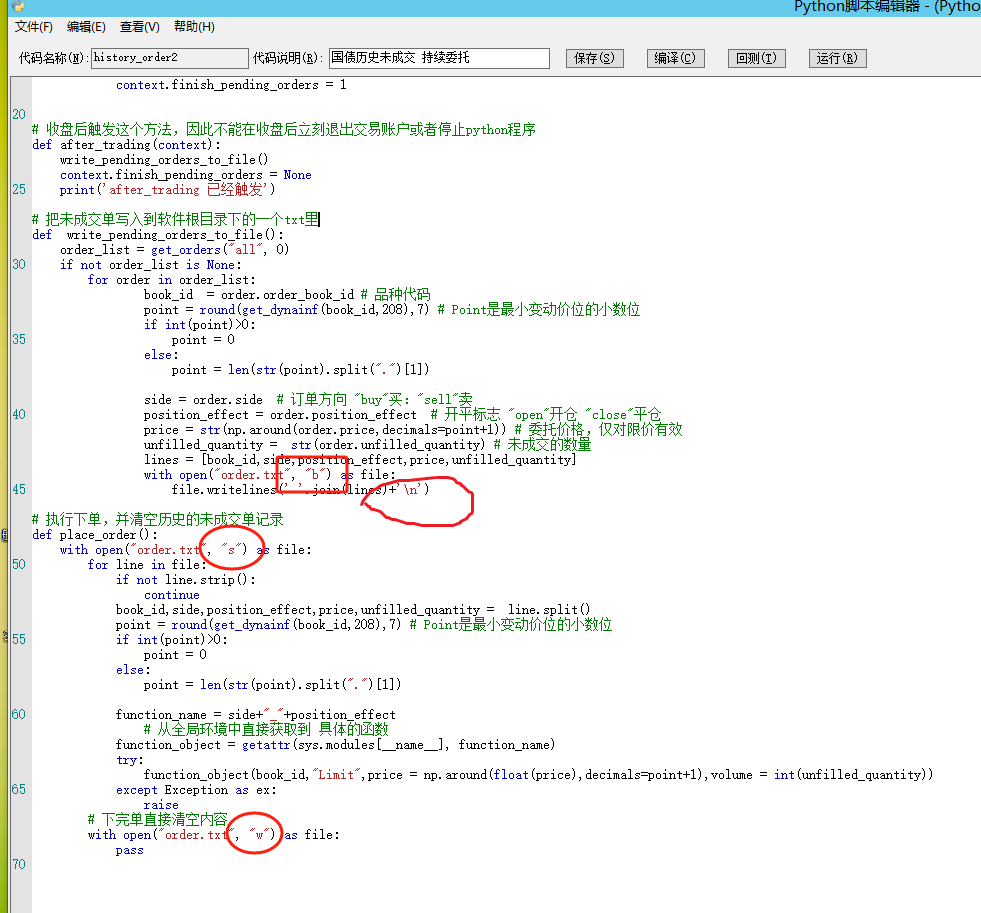Click the 'continue' statement
The width and height of the screenshot is (981, 913).
(x=172, y=595)
